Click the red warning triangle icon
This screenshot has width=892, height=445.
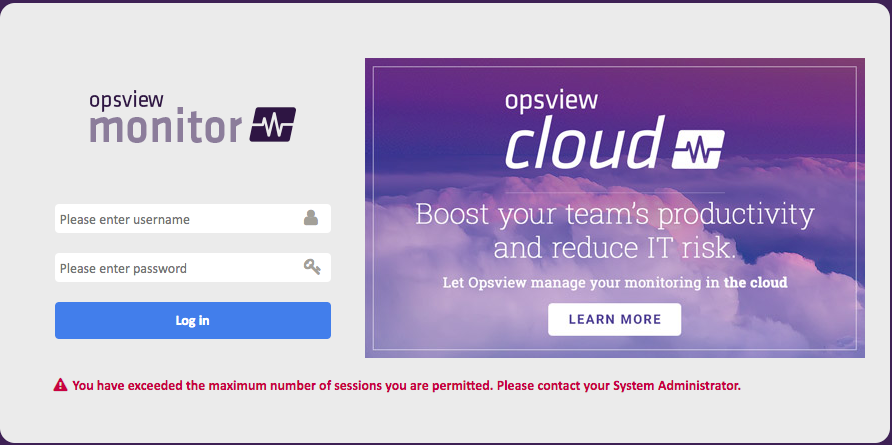tap(60, 385)
